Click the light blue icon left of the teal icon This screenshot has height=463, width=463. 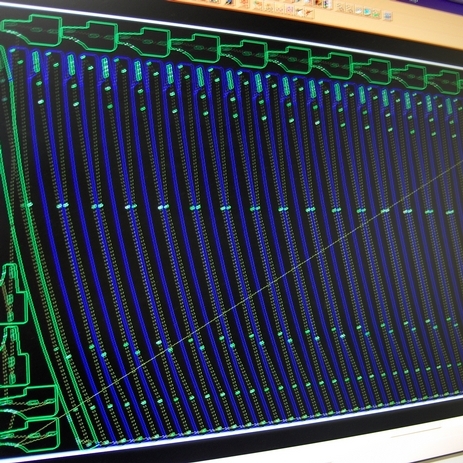click(359, 11)
